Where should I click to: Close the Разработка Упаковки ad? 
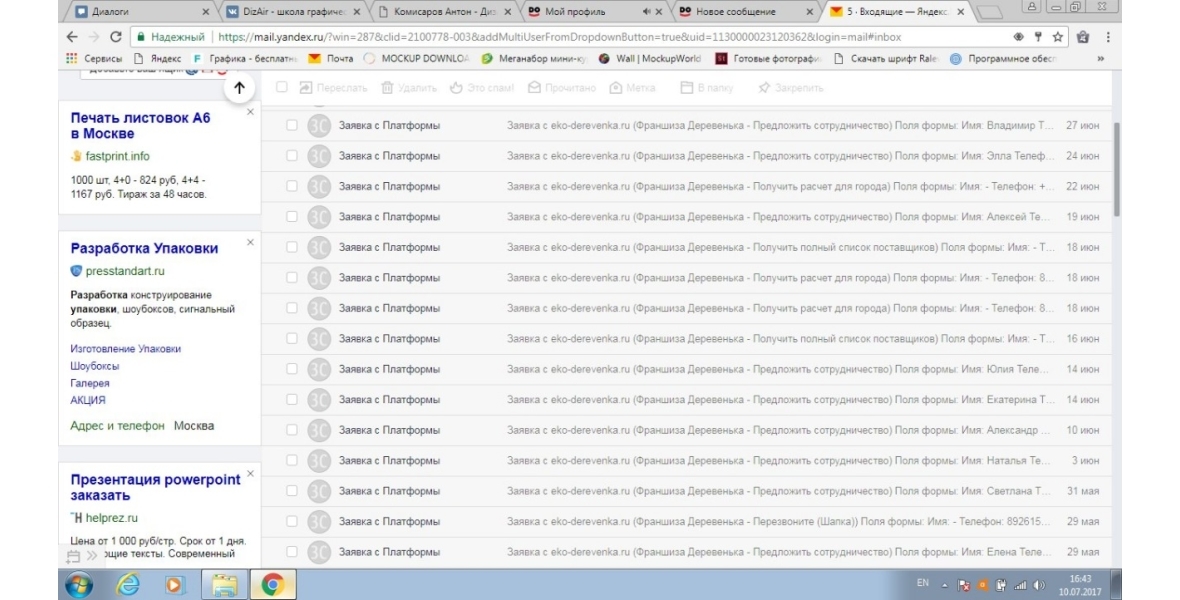(251, 242)
